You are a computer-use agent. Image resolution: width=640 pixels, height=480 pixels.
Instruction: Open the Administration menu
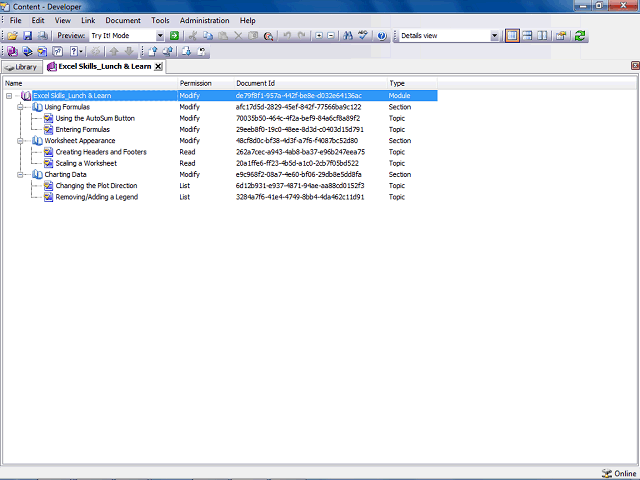204,20
